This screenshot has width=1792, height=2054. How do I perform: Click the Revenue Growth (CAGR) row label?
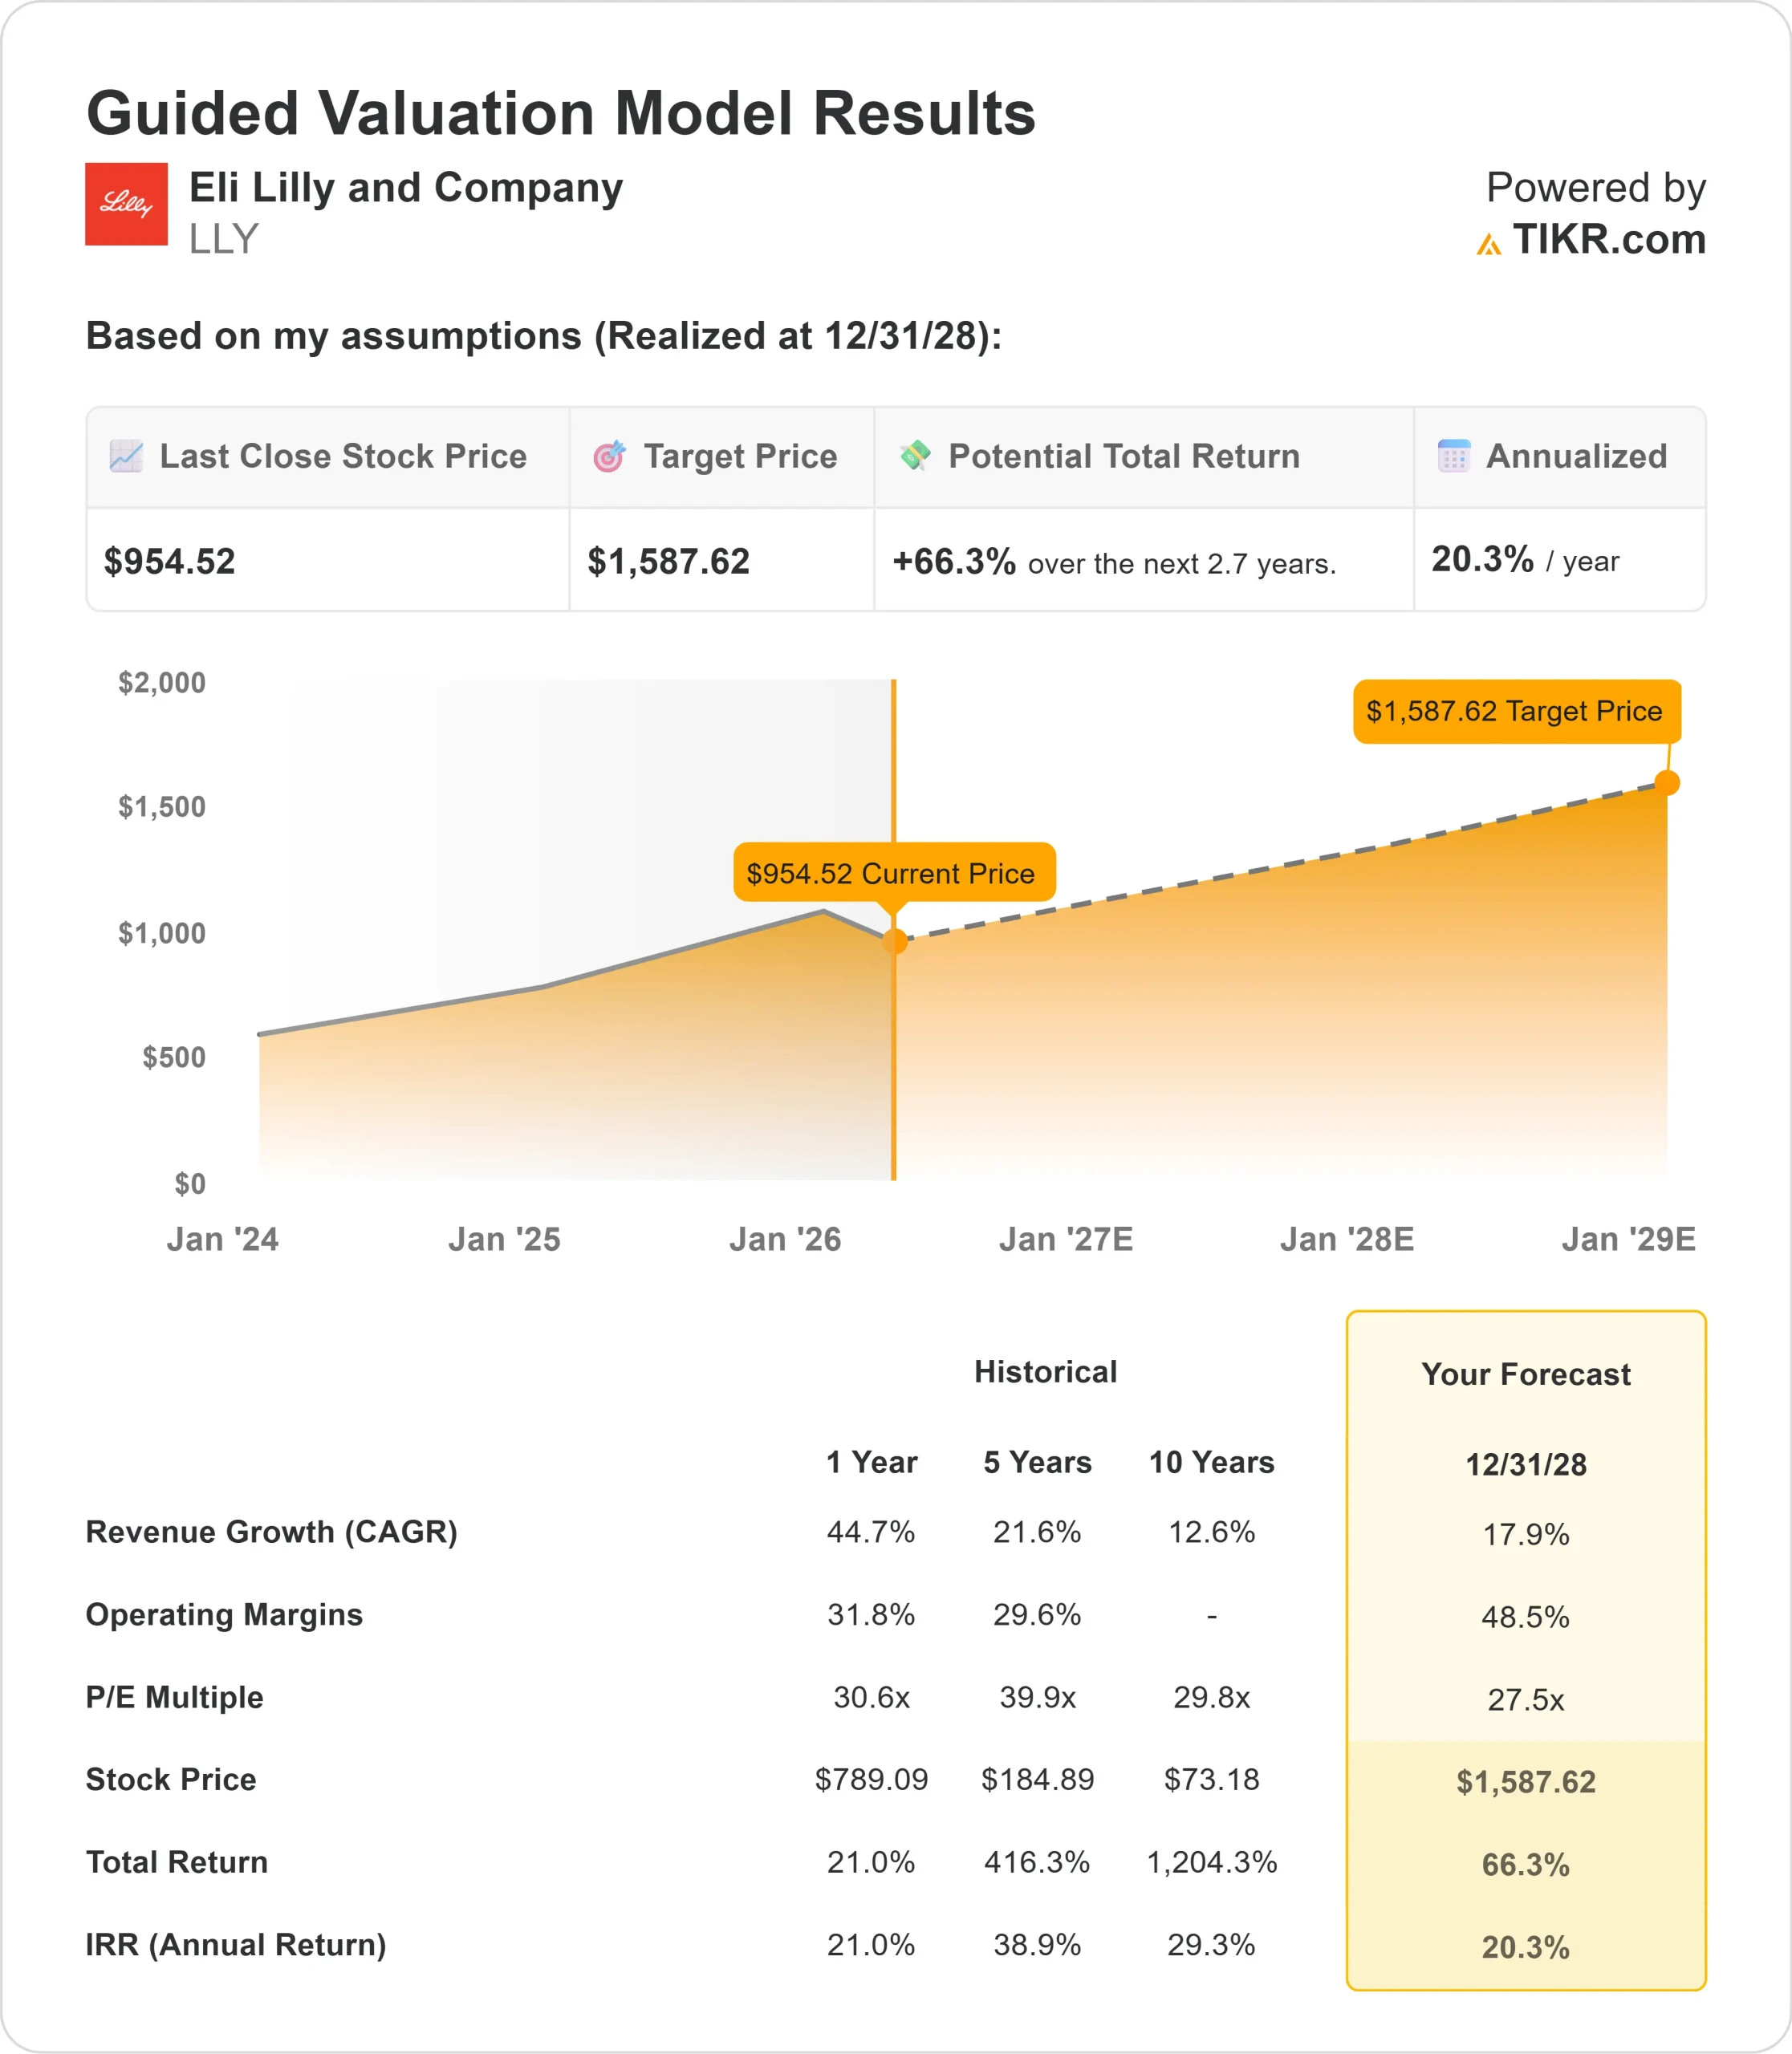coord(271,1532)
